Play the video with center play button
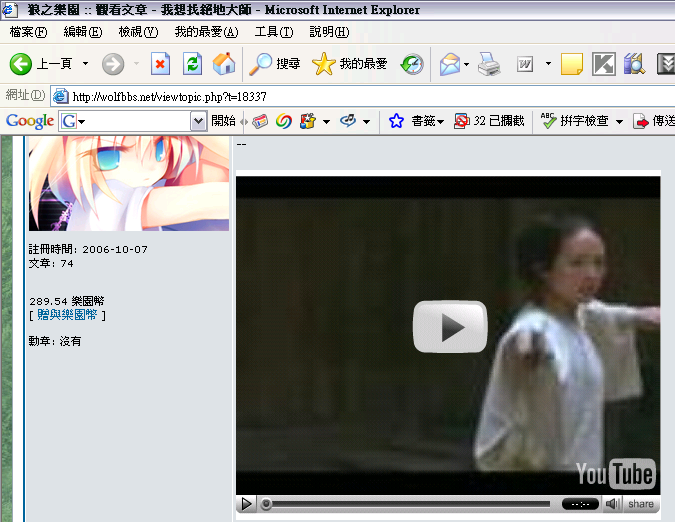 click(450, 327)
